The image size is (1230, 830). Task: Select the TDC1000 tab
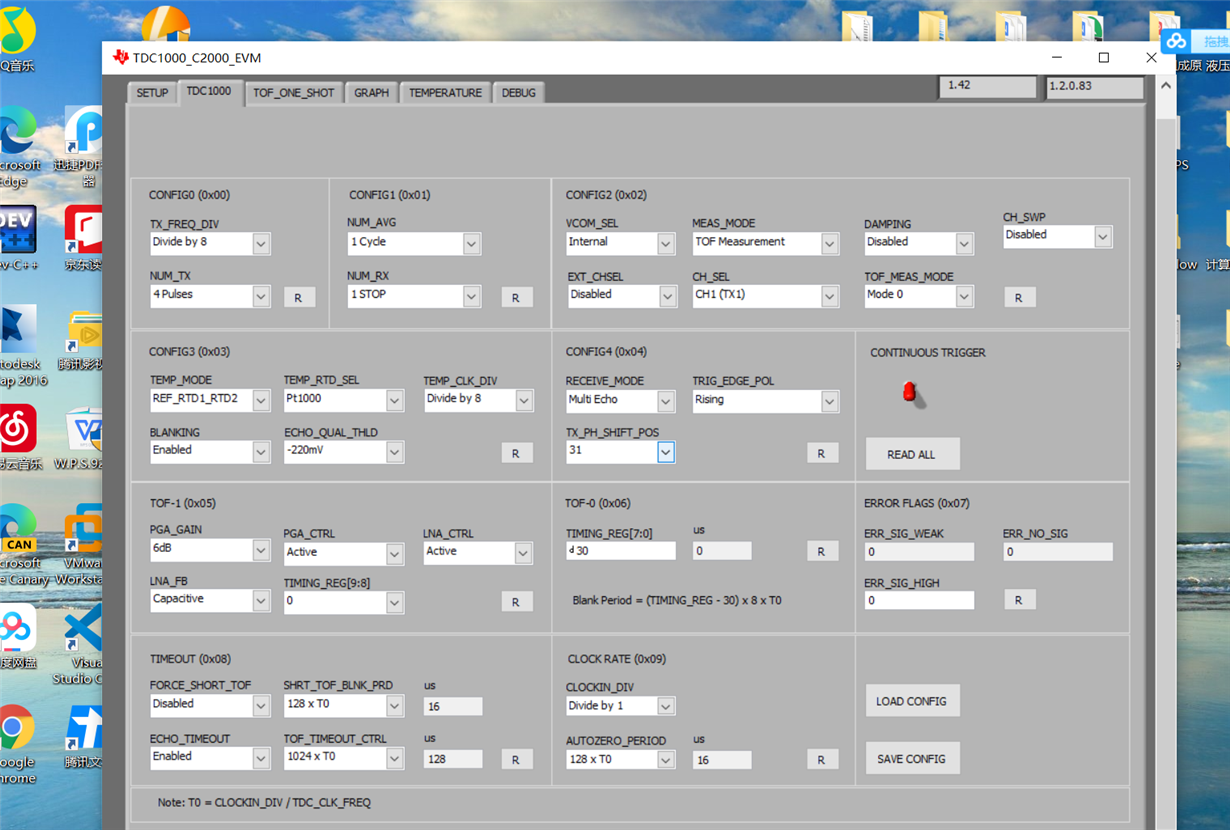point(209,91)
